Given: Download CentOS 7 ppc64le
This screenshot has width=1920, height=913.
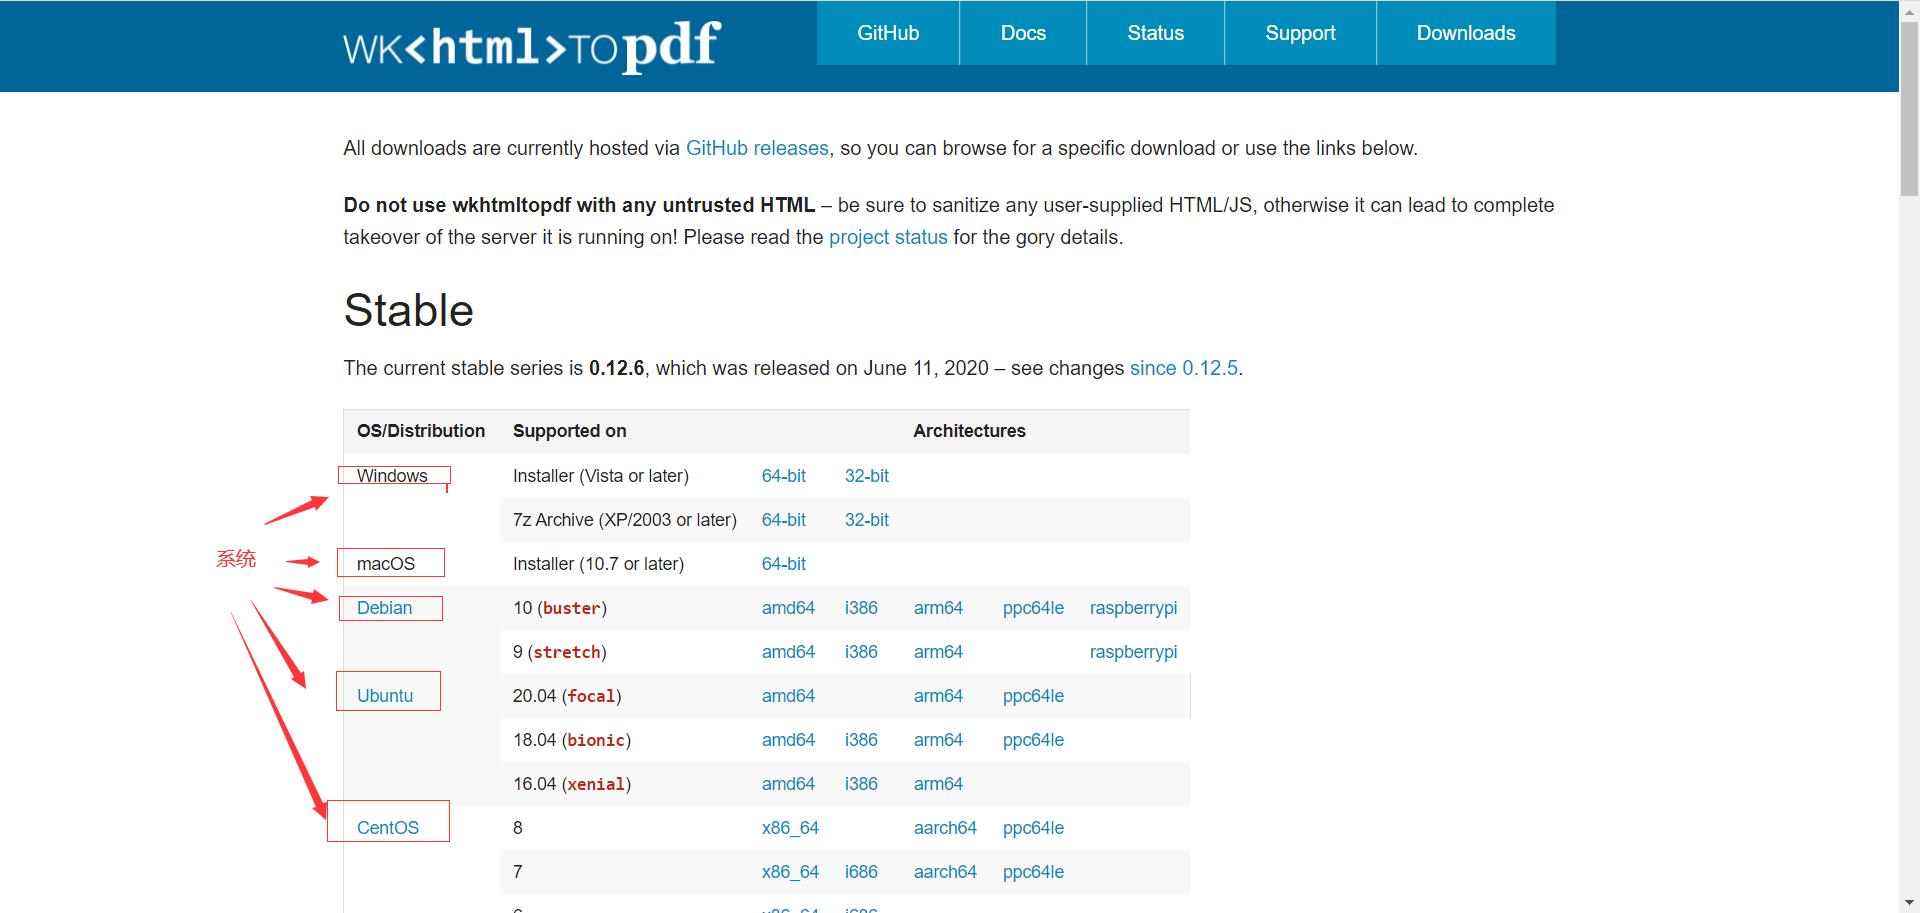Looking at the screenshot, I should pyautogui.click(x=1033, y=872).
